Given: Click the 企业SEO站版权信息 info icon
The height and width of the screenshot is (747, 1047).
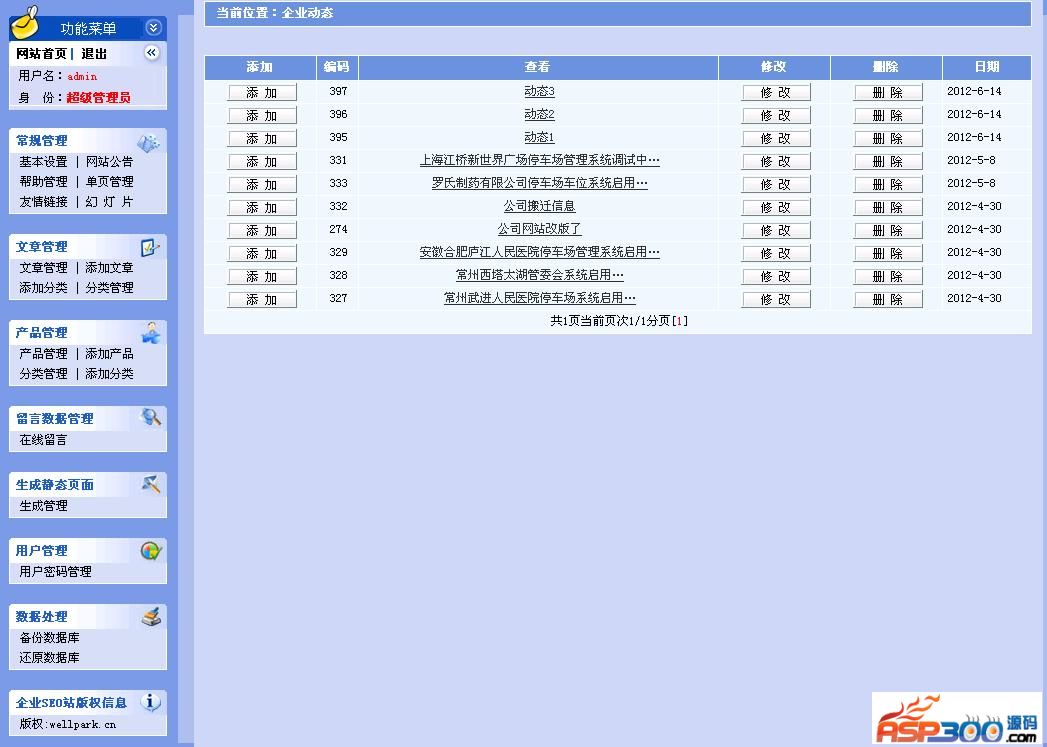Looking at the screenshot, I should point(150,702).
